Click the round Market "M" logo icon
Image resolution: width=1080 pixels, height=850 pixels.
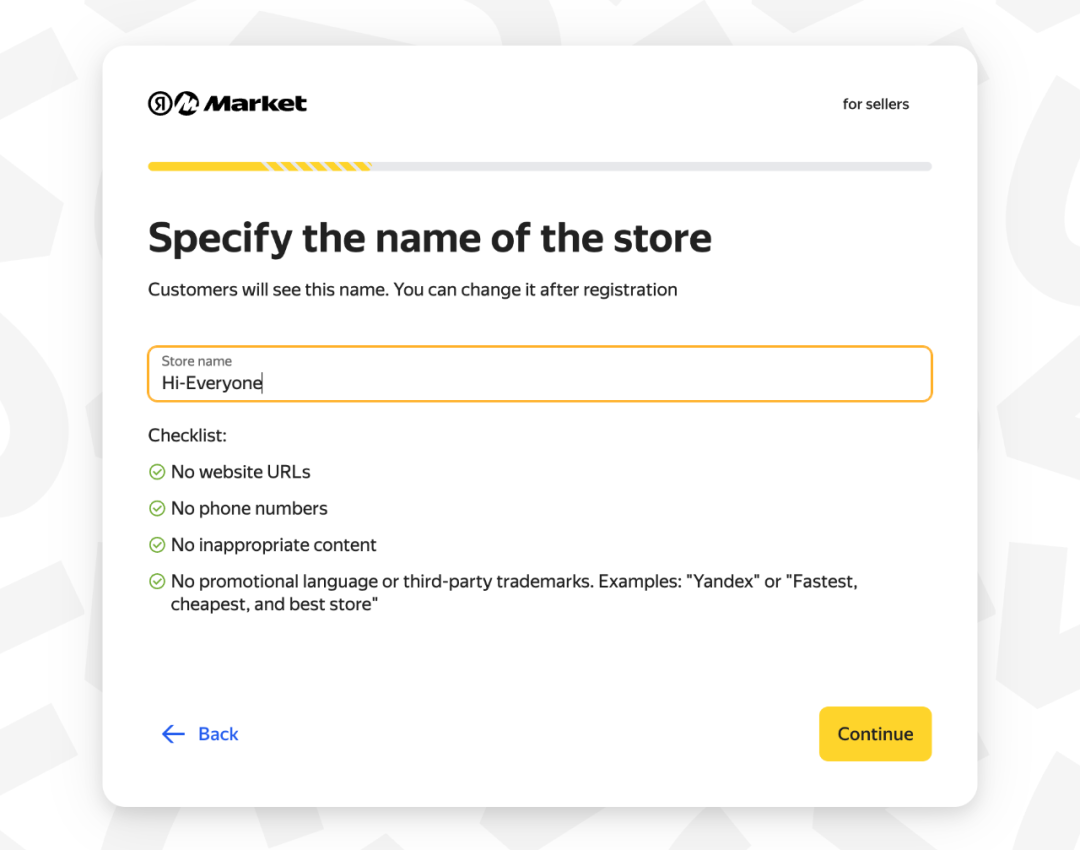tap(187, 104)
